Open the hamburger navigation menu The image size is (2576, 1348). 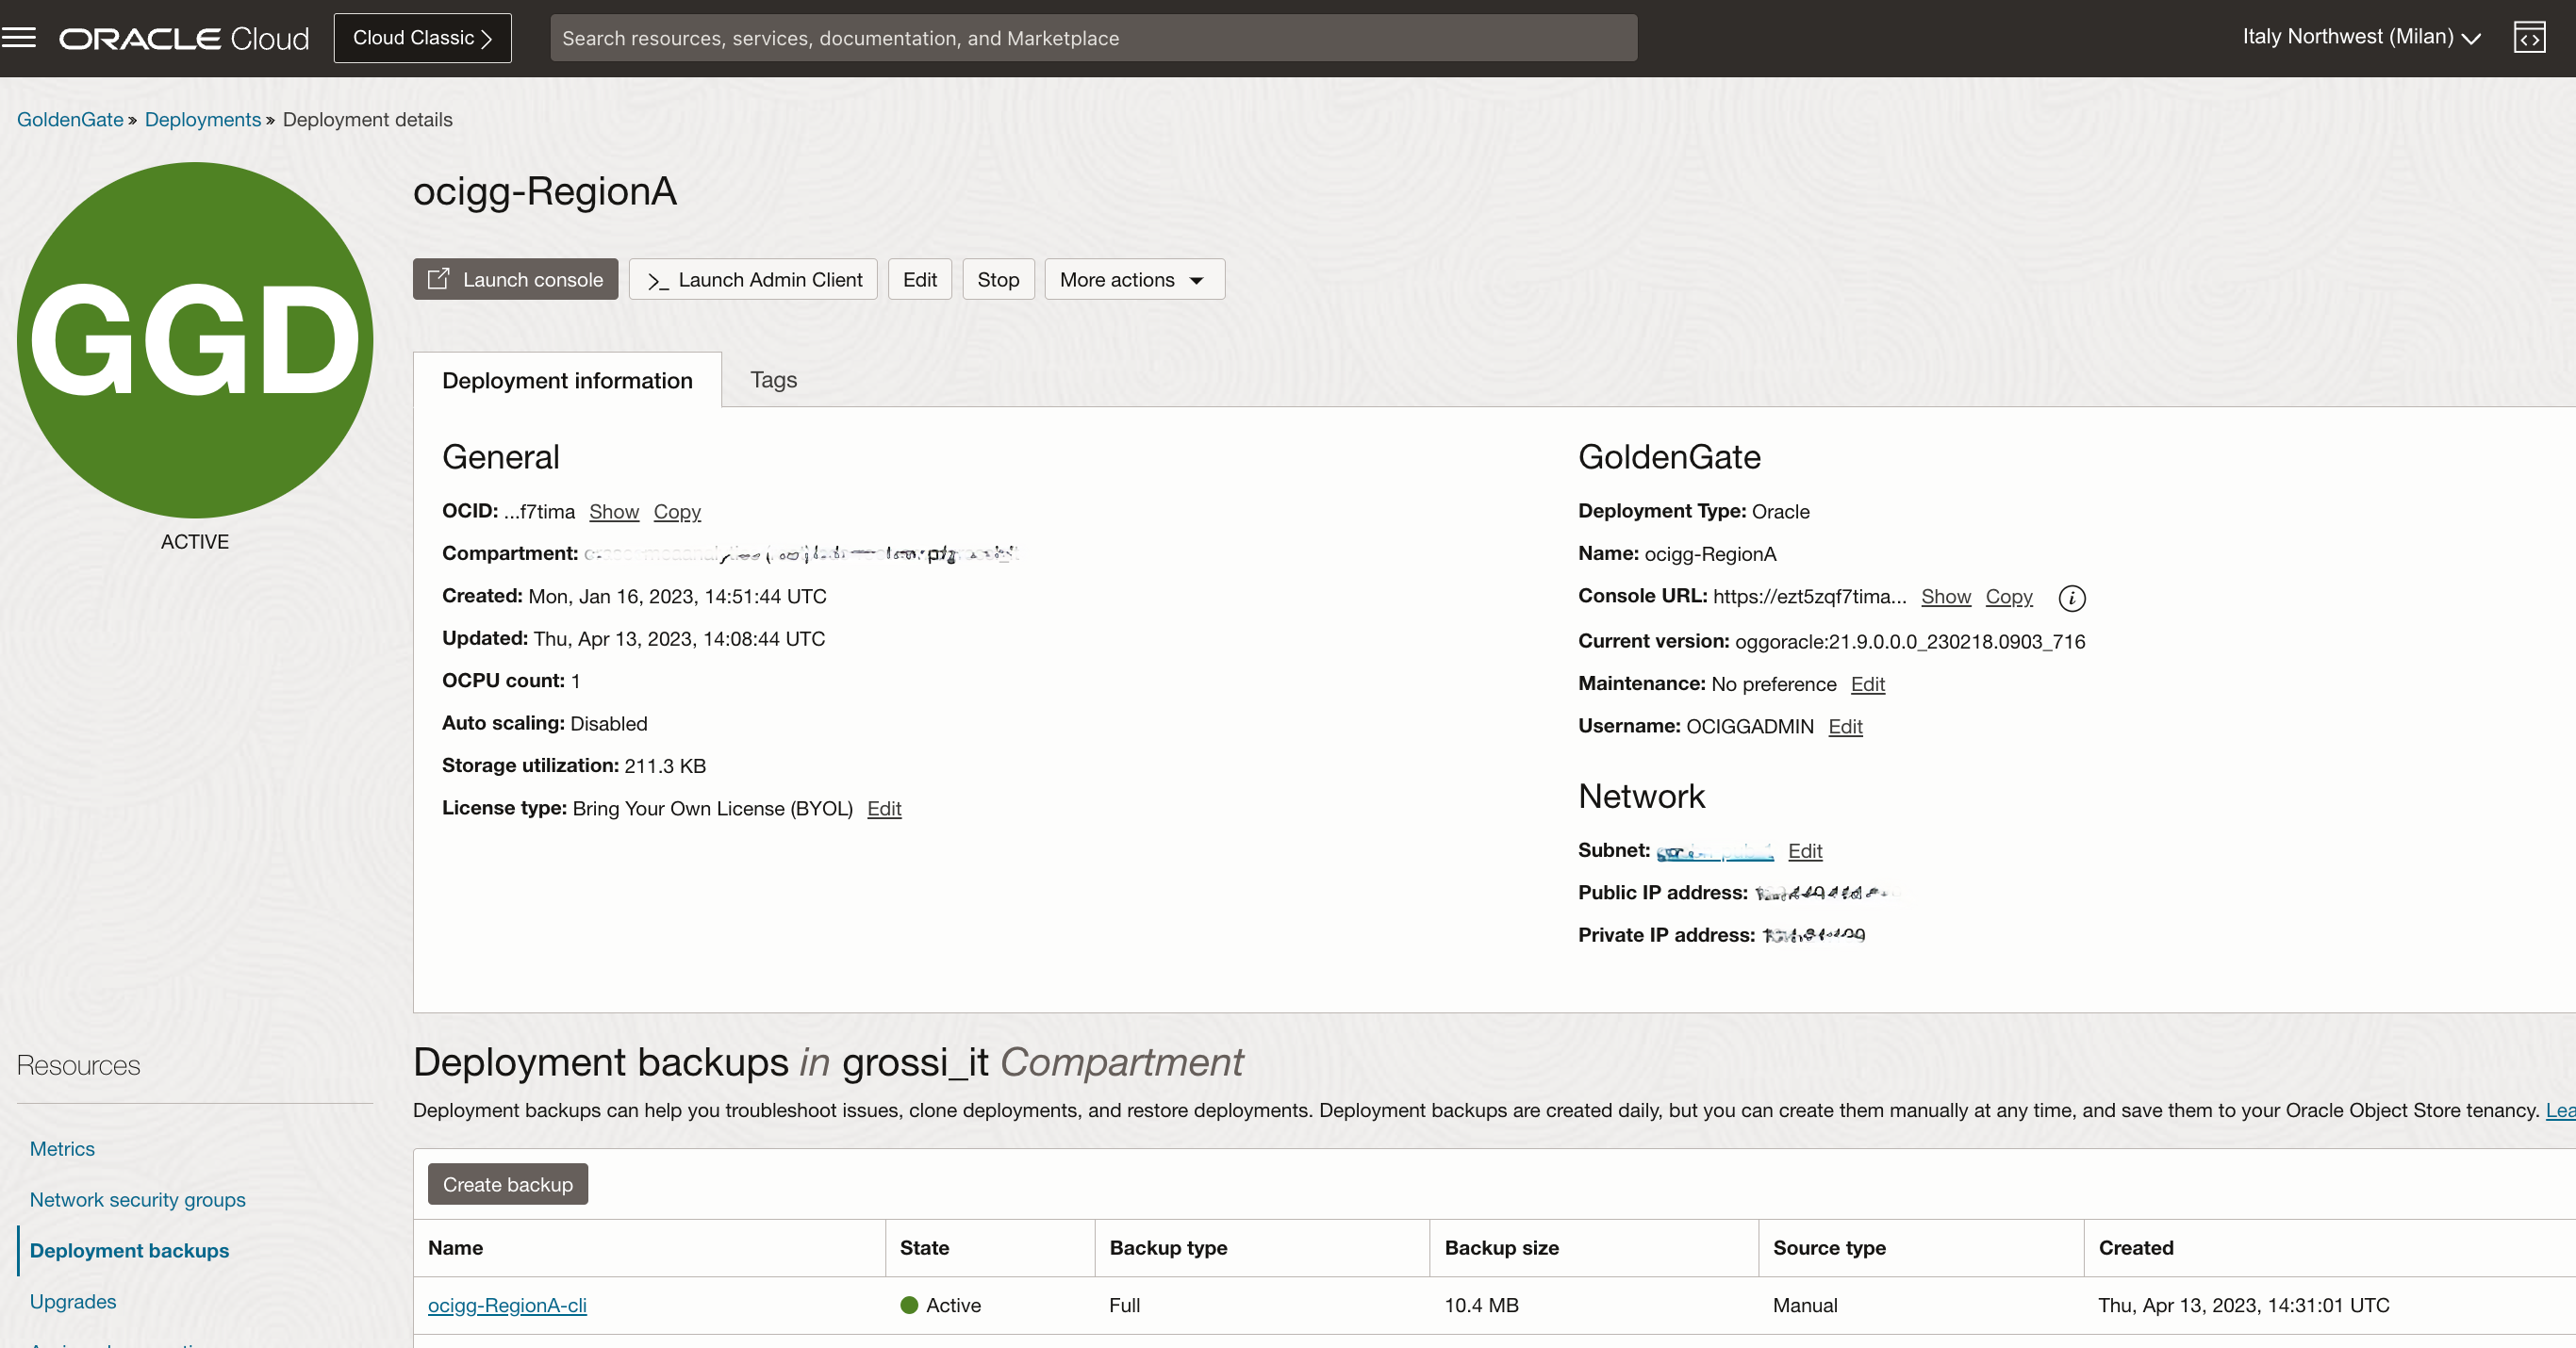click(18, 38)
